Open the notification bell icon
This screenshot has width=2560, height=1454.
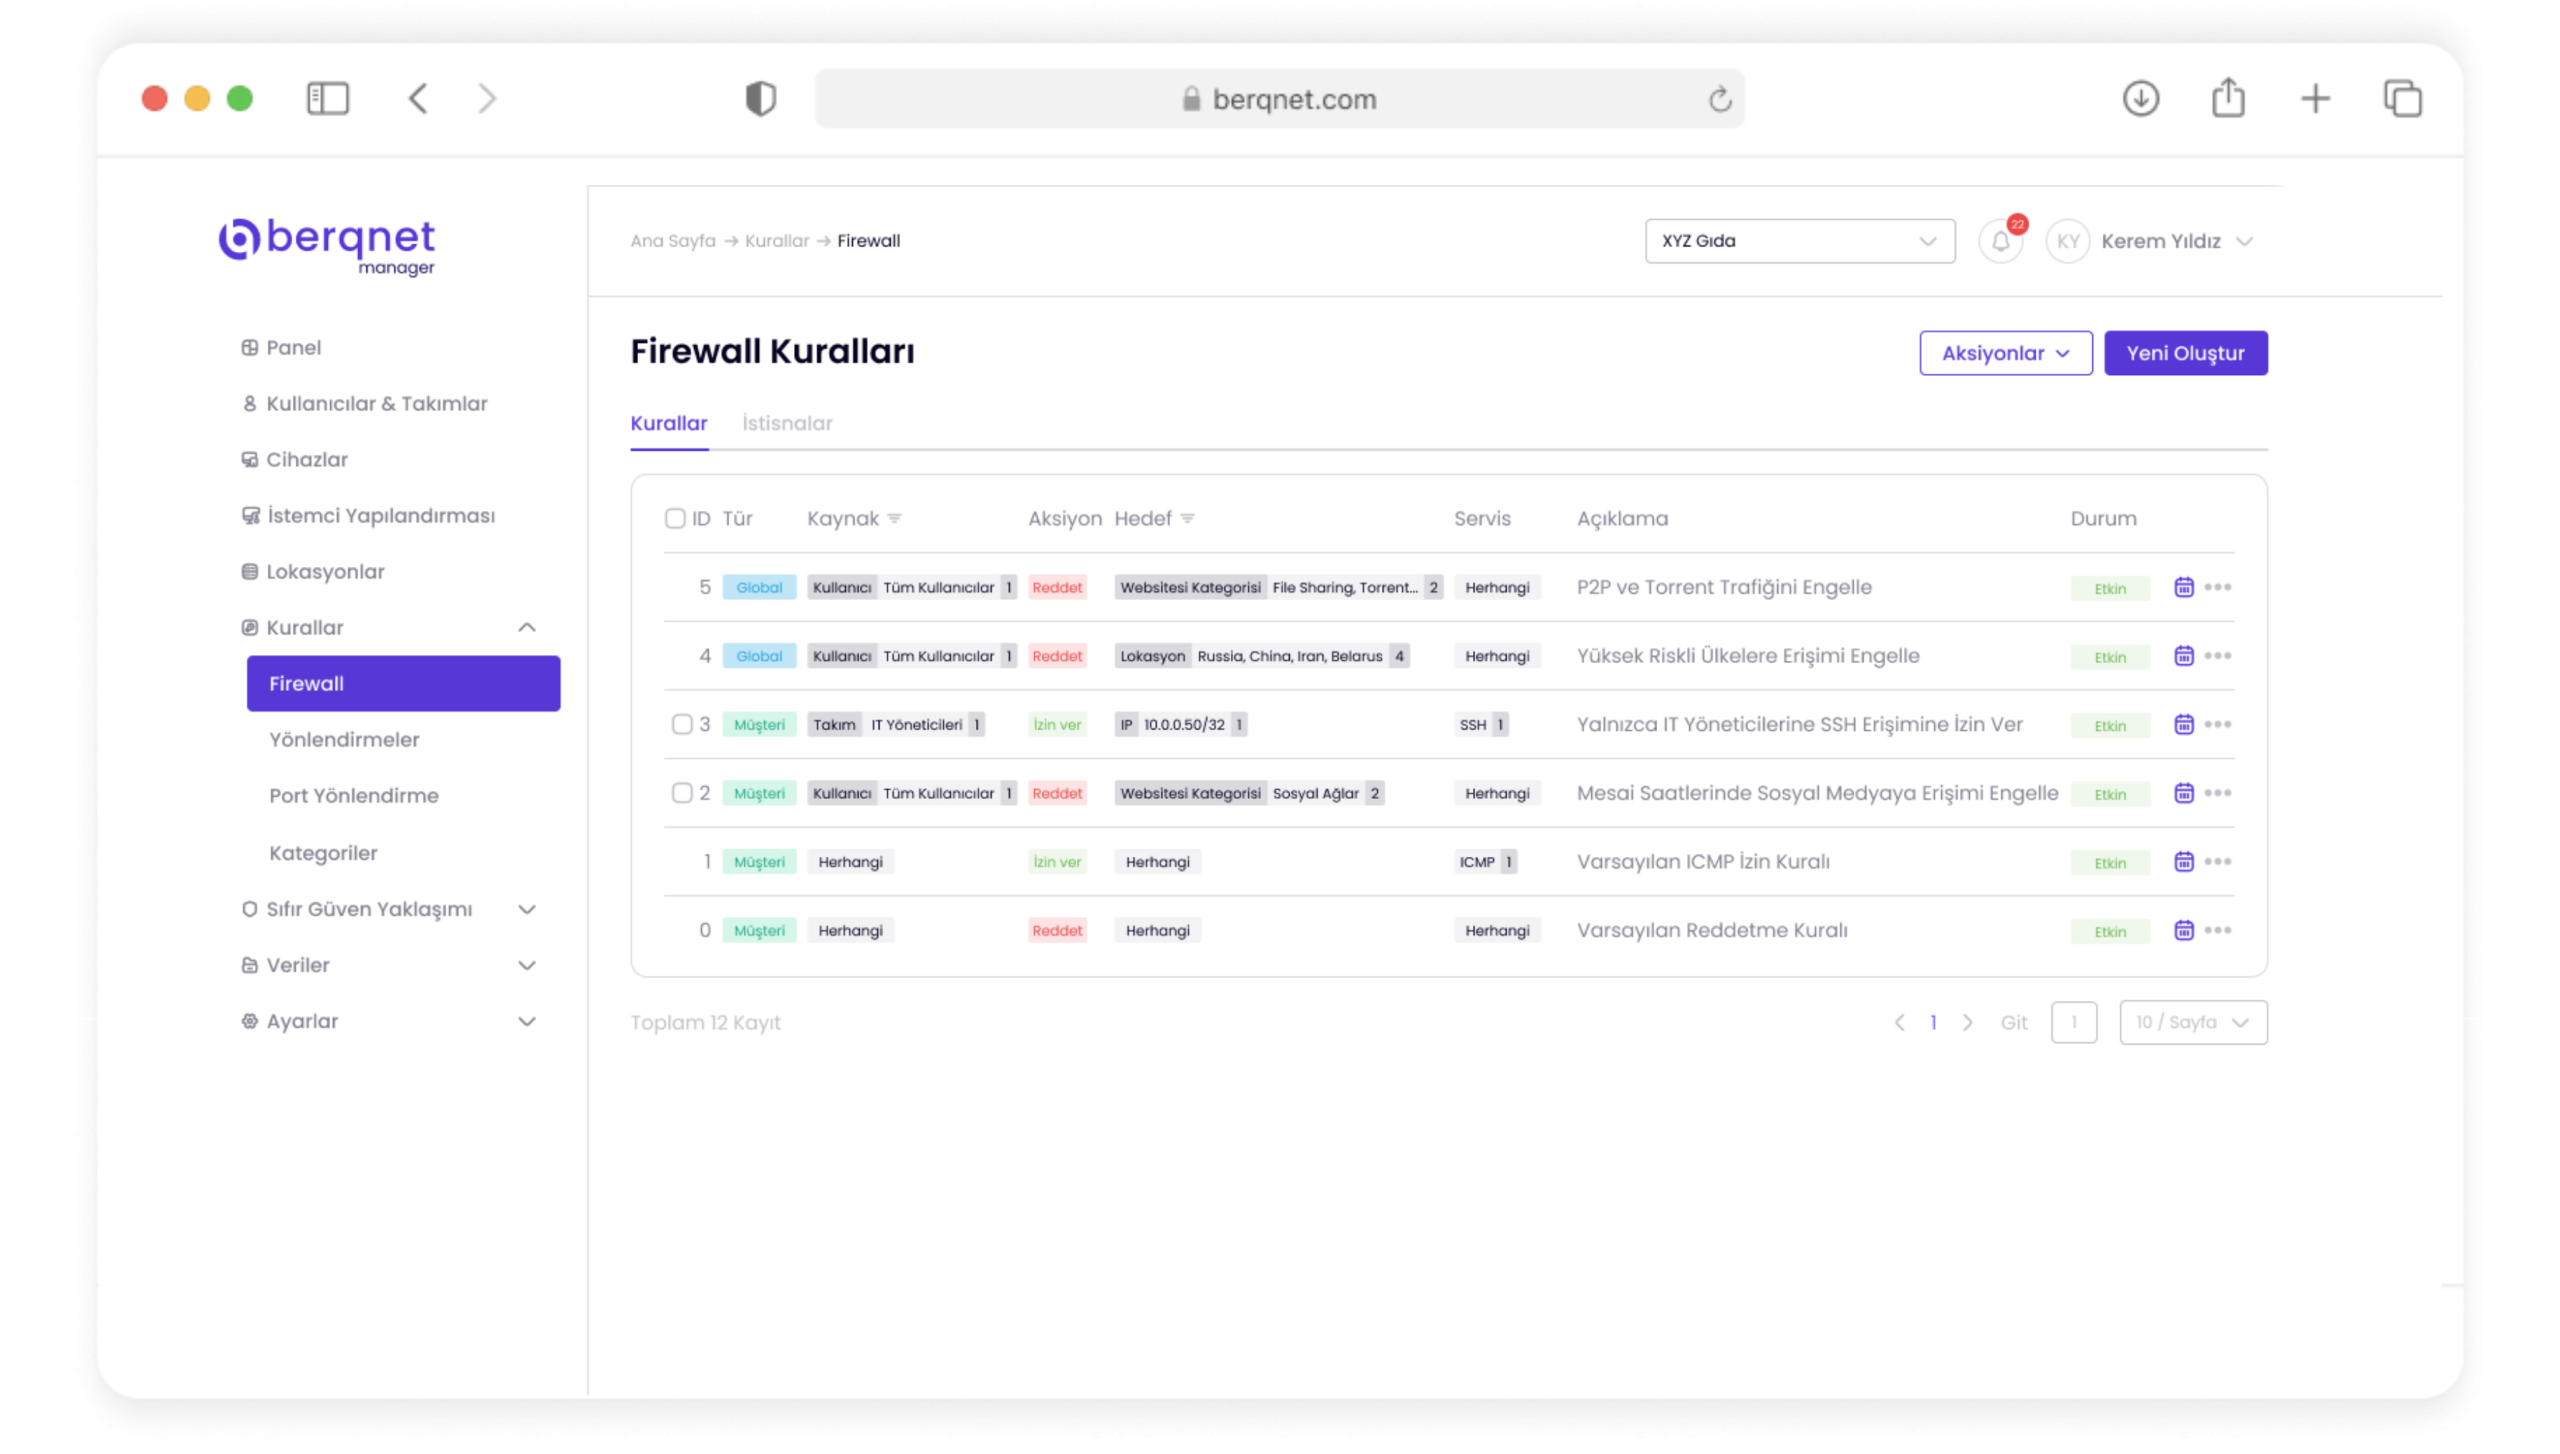coord(2000,241)
